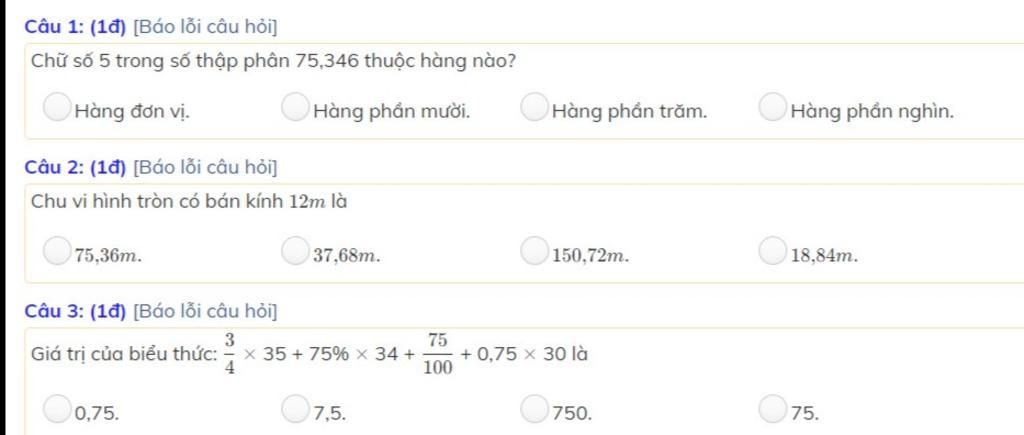
Task: Pick the 150,72m radio button
Action: 534,251
